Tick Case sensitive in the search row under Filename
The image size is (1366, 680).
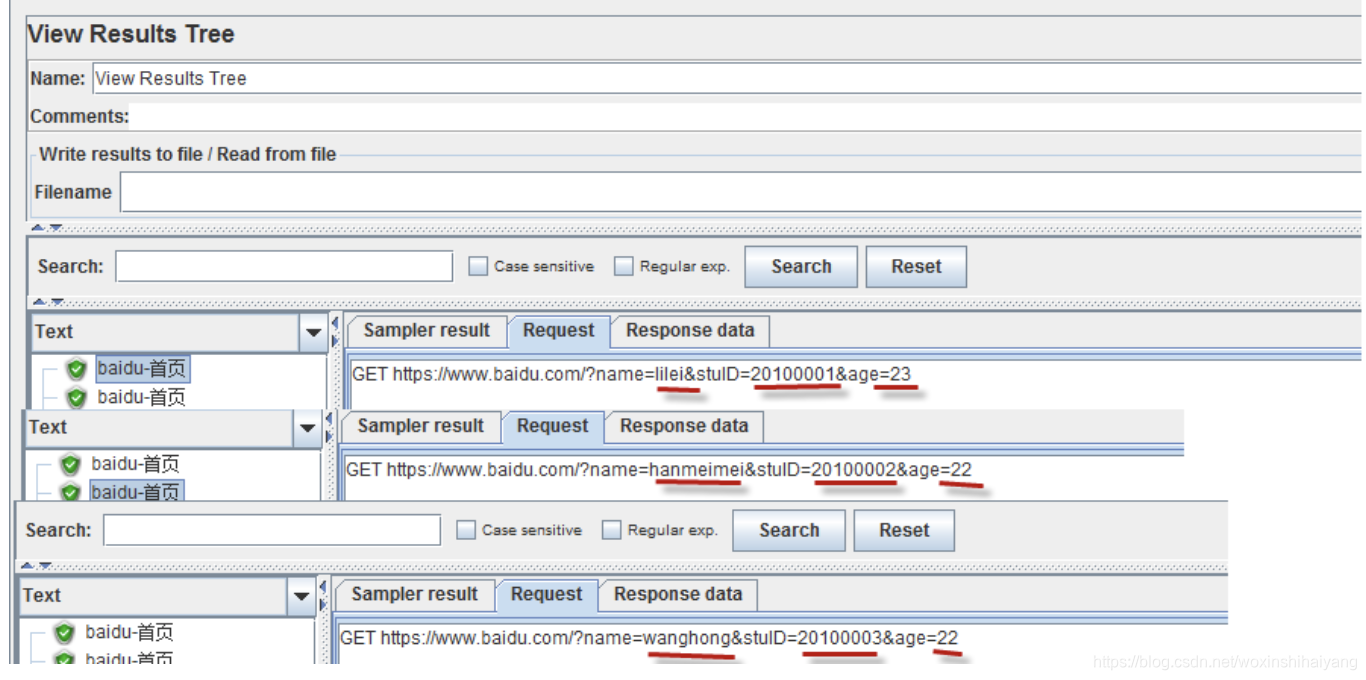(x=478, y=267)
